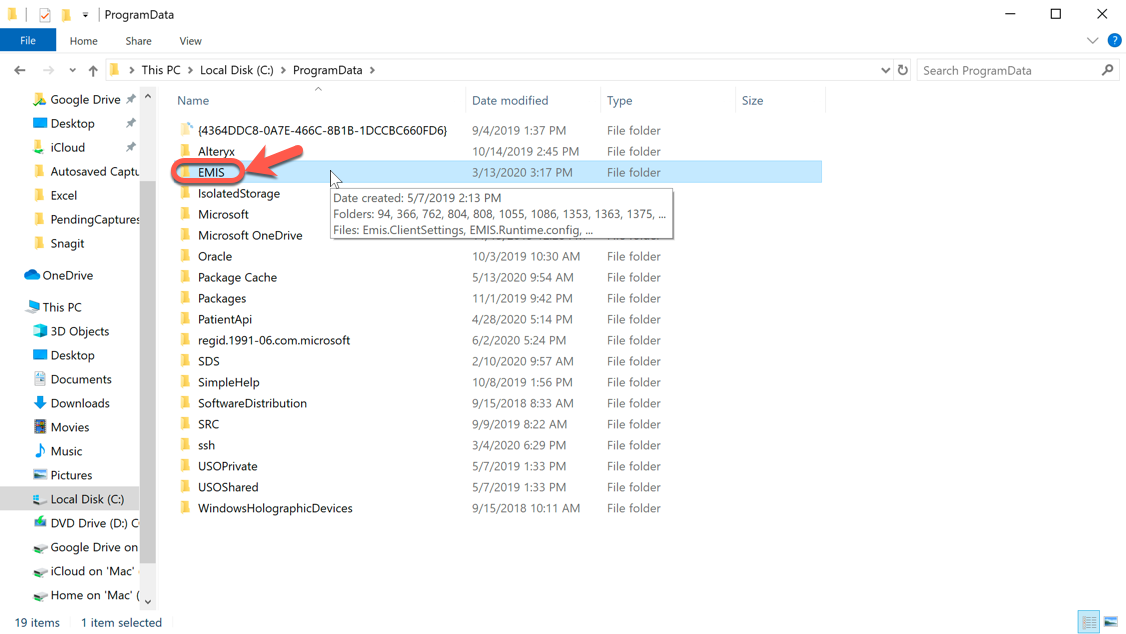Click ProgramData breadcrumb segment
The width and height of the screenshot is (1126, 634).
327,70
